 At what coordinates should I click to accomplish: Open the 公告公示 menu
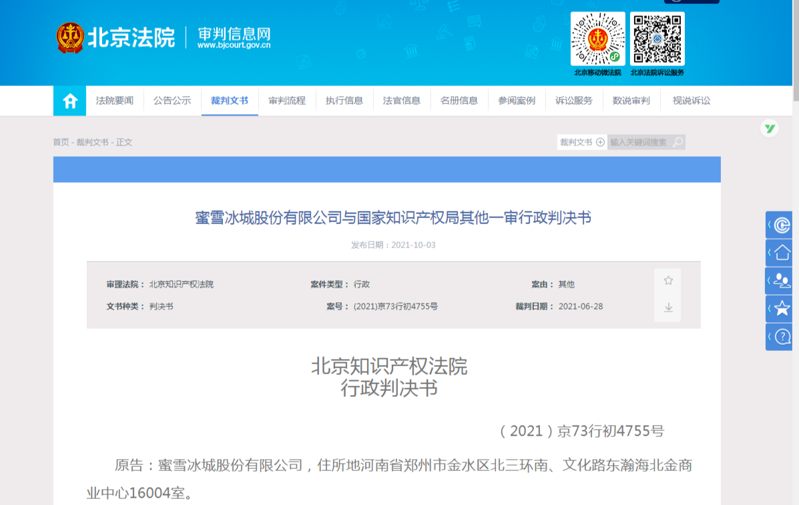pos(172,101)
